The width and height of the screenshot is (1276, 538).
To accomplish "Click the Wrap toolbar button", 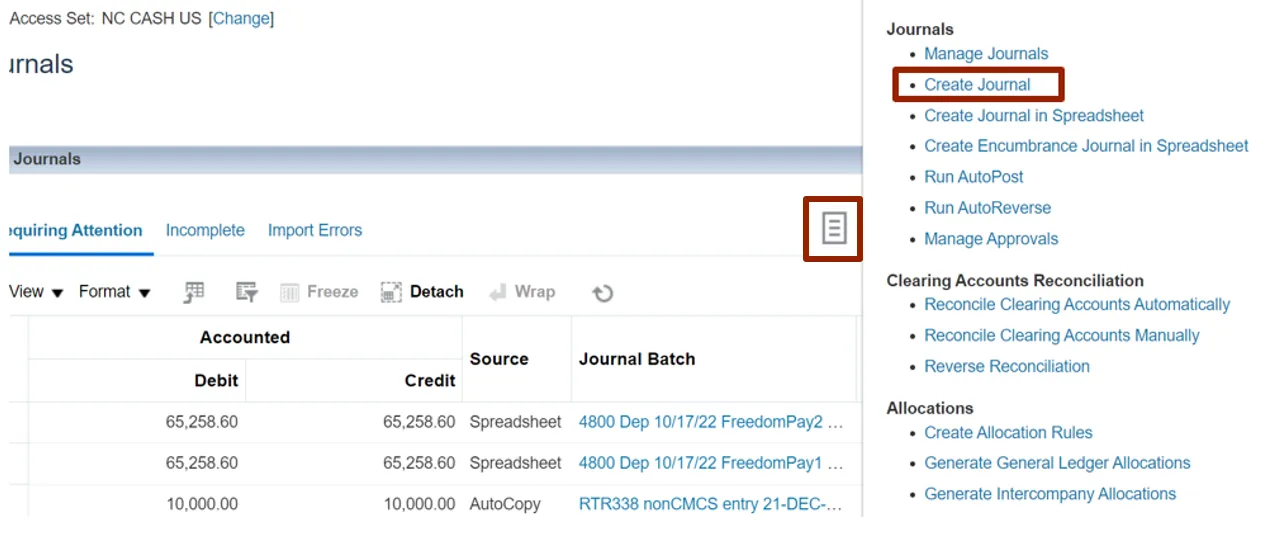I will click(522, 292).
